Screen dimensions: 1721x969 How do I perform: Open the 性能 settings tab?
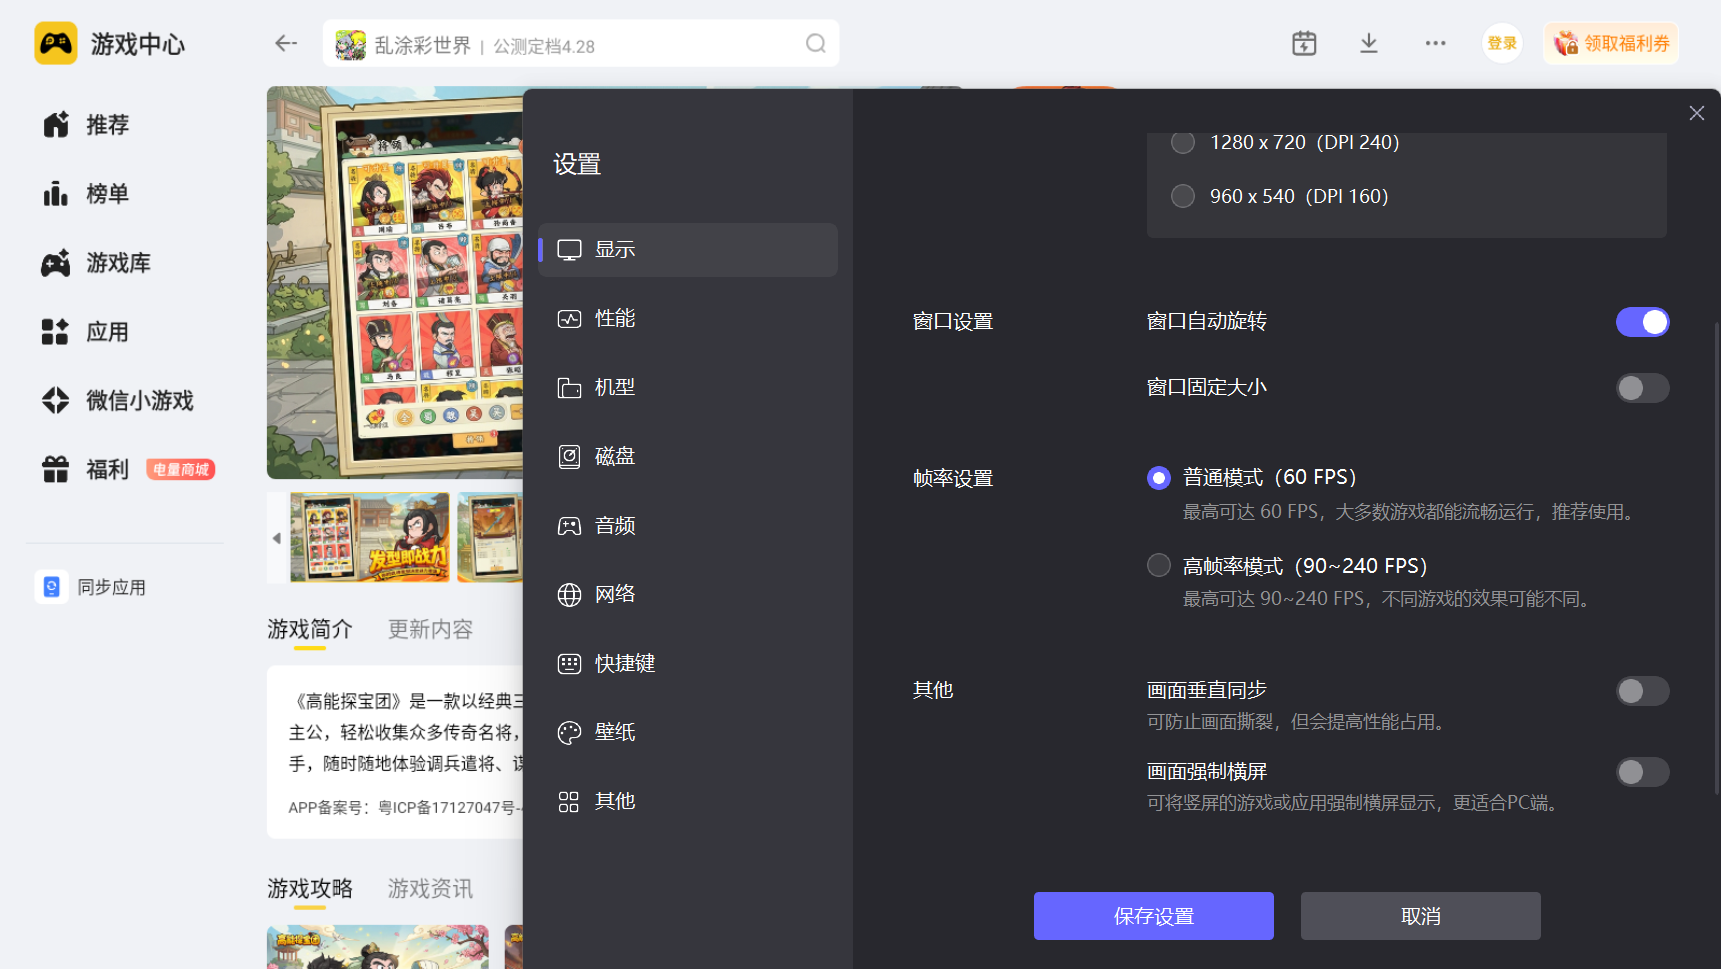tap(614, 319)
